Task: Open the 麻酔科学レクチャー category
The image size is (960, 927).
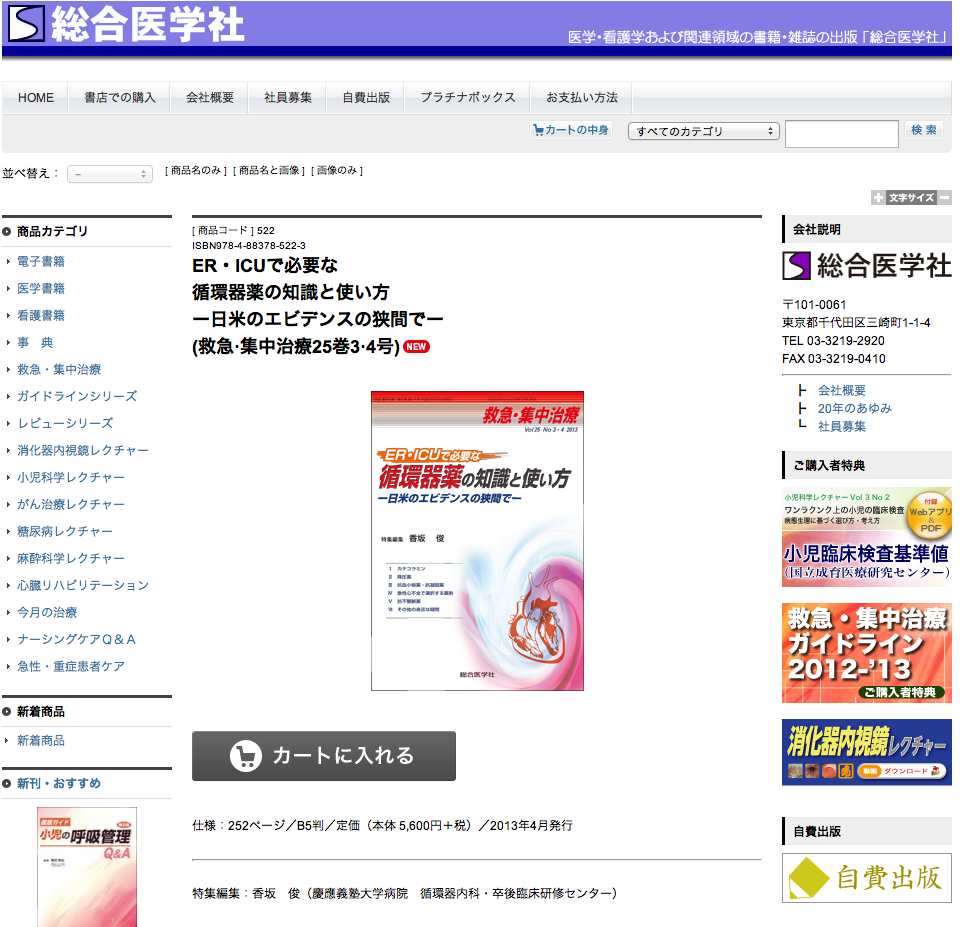Action: pyautogui.click(x=71, y=558)
